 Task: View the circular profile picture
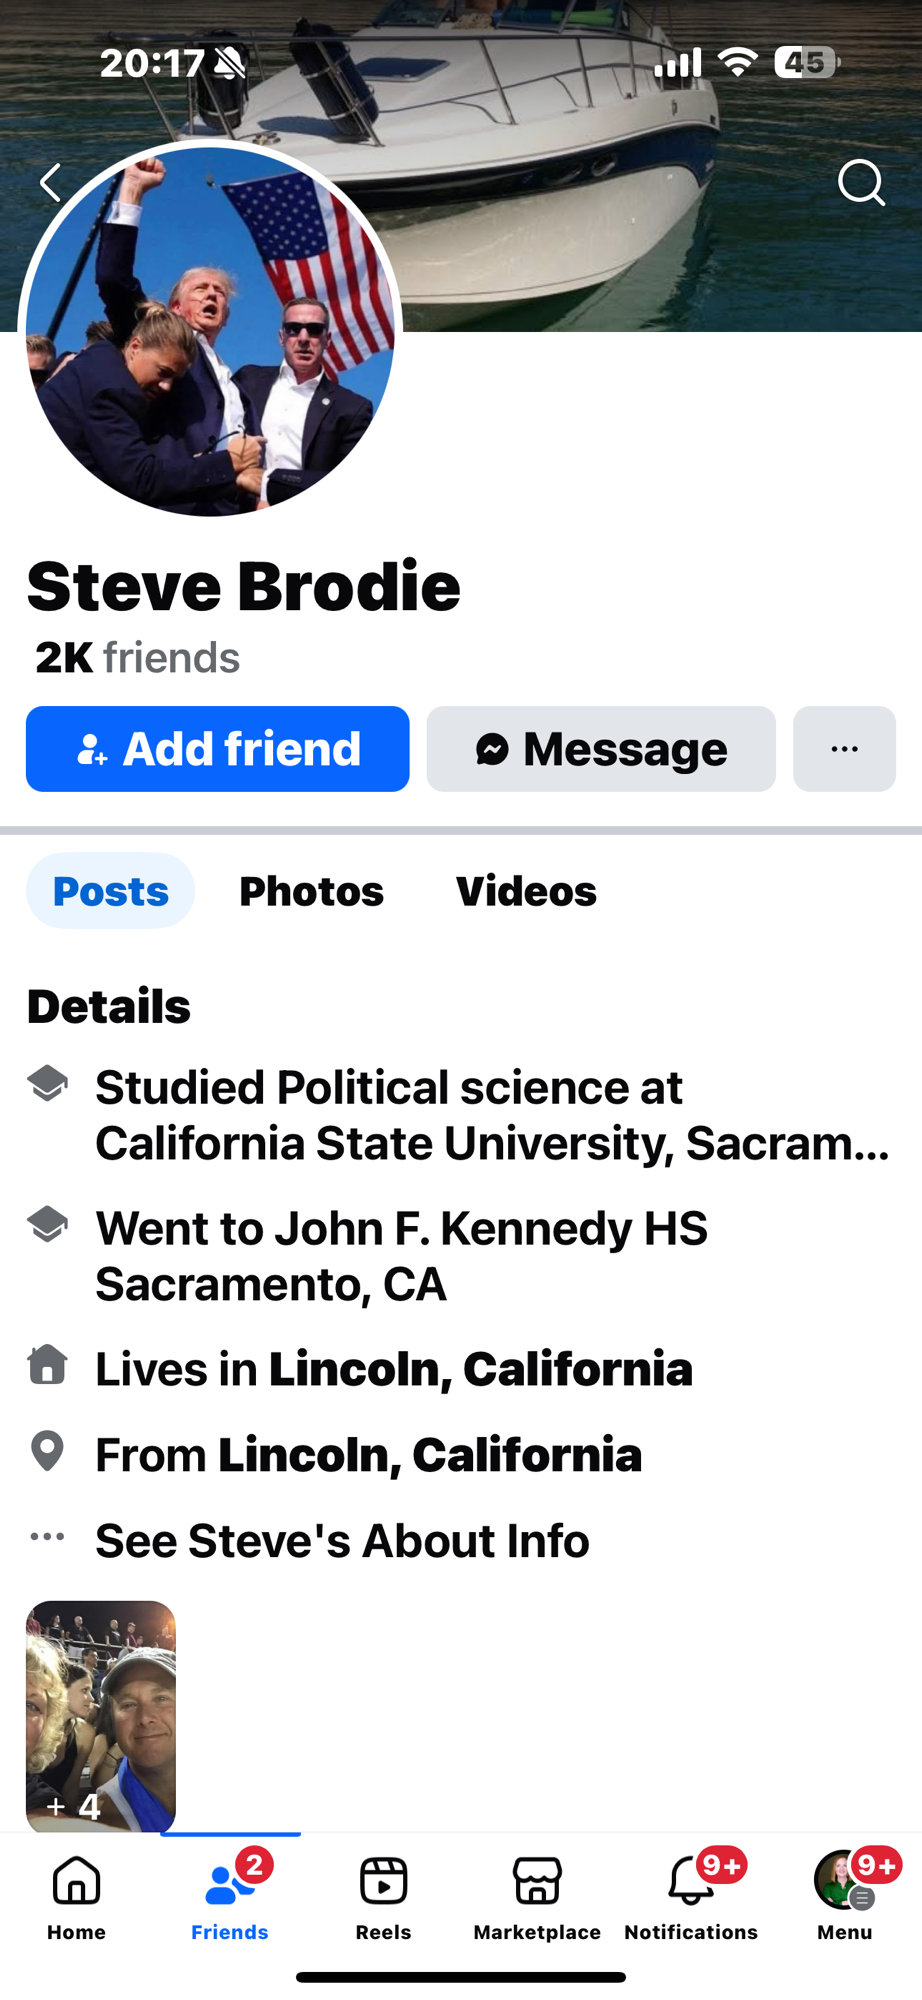coord(210,330)
